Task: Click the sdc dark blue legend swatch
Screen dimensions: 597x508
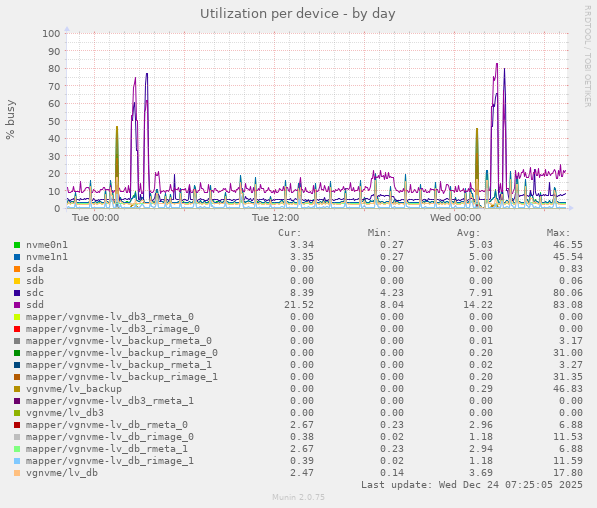Action: click(17, 293)
